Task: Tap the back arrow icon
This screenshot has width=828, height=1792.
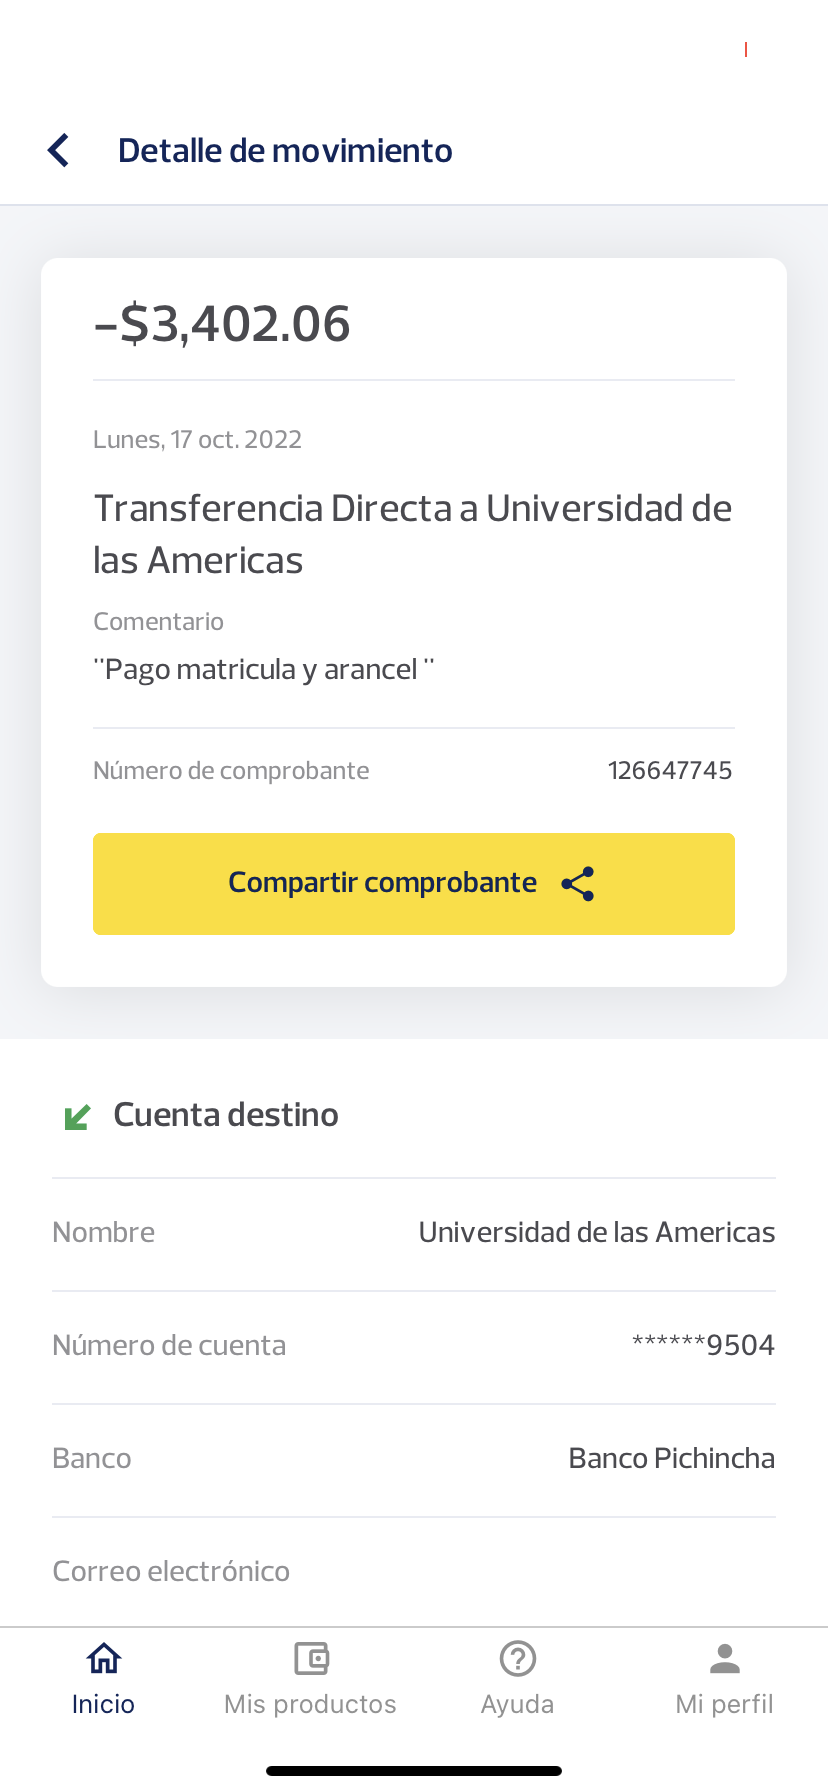Action: [59, 151]
